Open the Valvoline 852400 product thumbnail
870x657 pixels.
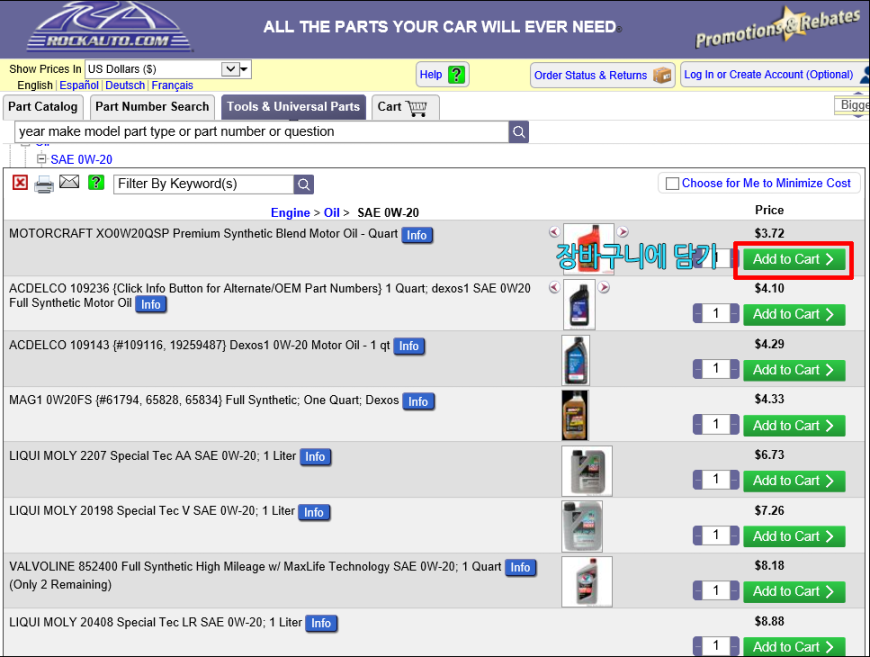coord(587,582)
